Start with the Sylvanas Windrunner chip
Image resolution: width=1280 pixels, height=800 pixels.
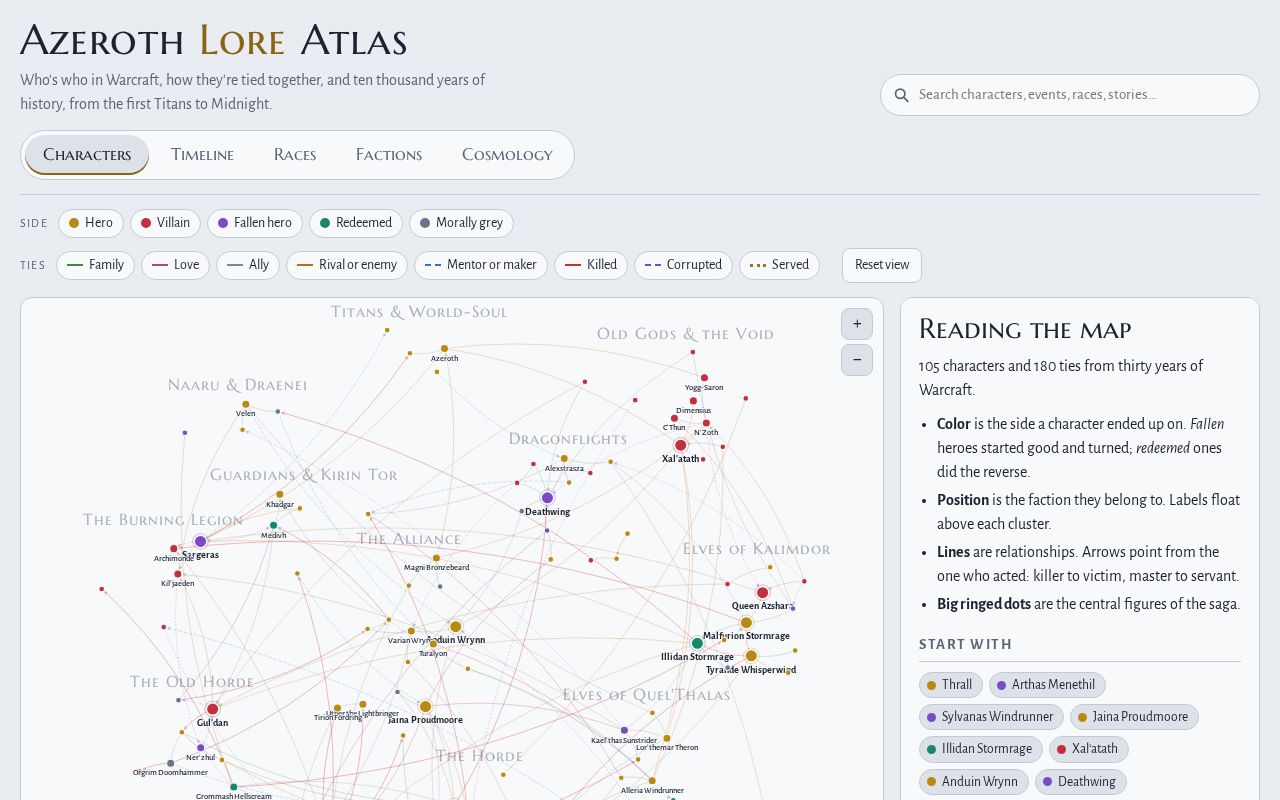(x=991, y=717)
